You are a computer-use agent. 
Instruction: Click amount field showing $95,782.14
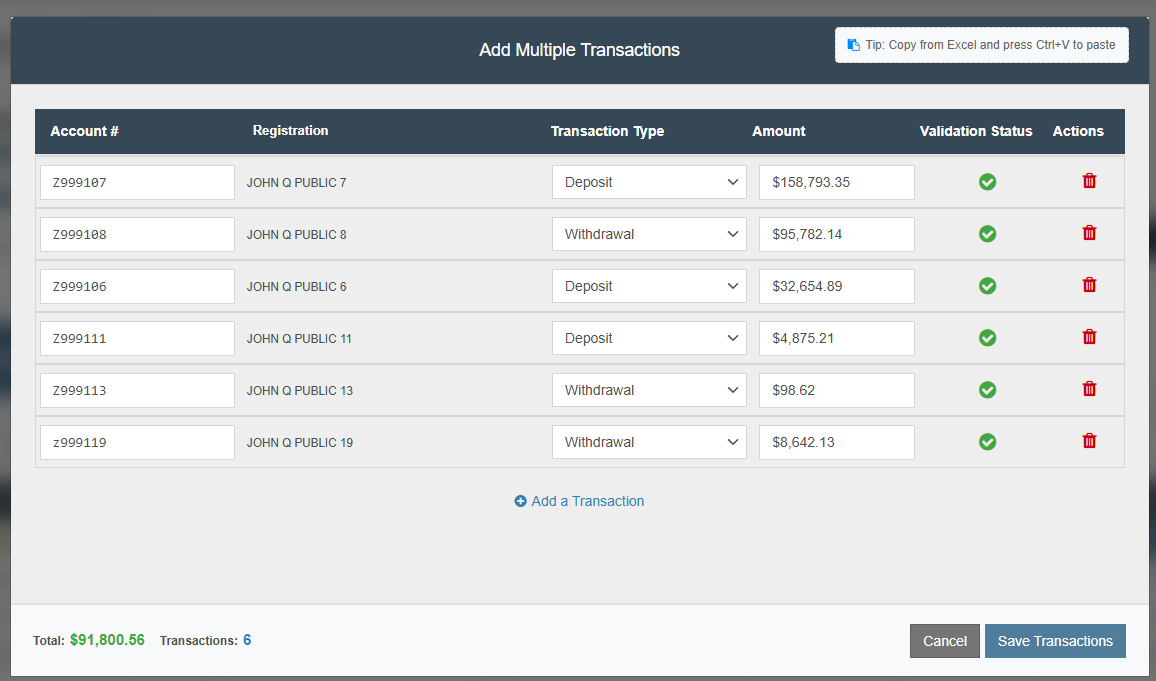[837, 234]
